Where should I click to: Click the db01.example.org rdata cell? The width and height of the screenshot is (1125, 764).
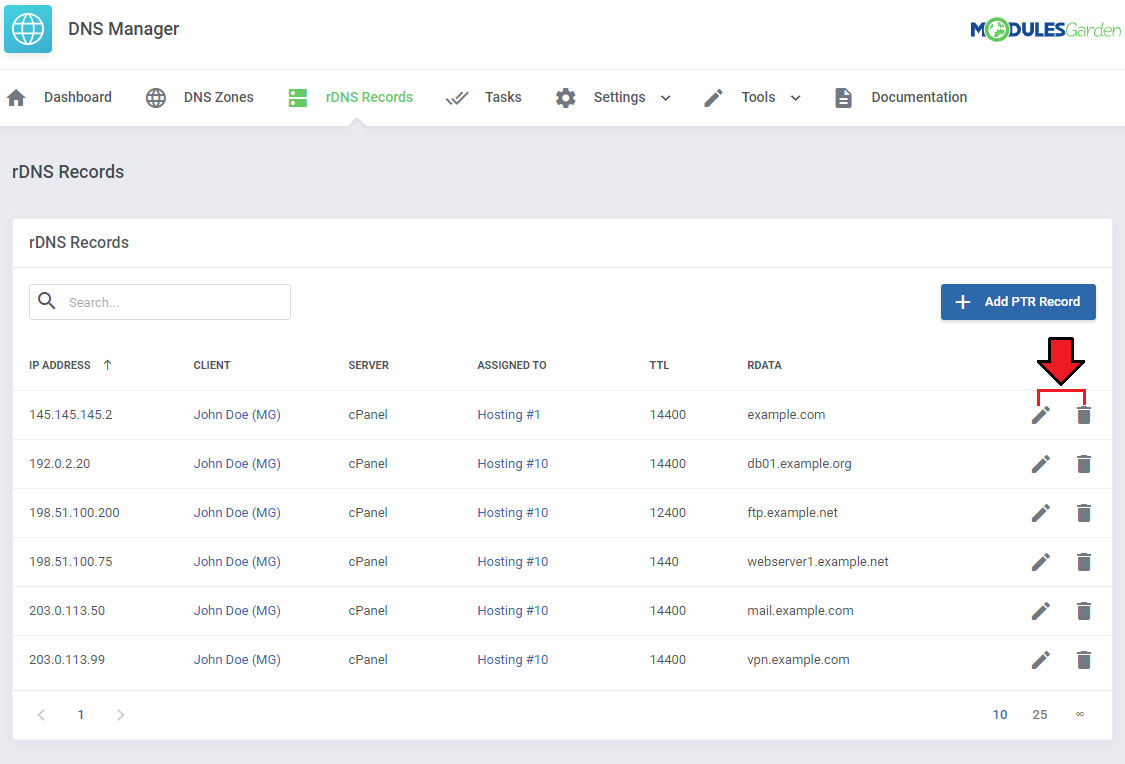click(x=799, y=464)
